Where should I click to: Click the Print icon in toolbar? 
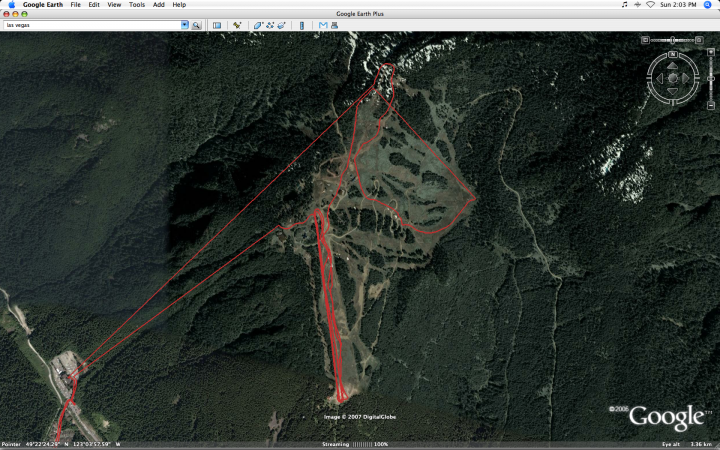point(334,25)
